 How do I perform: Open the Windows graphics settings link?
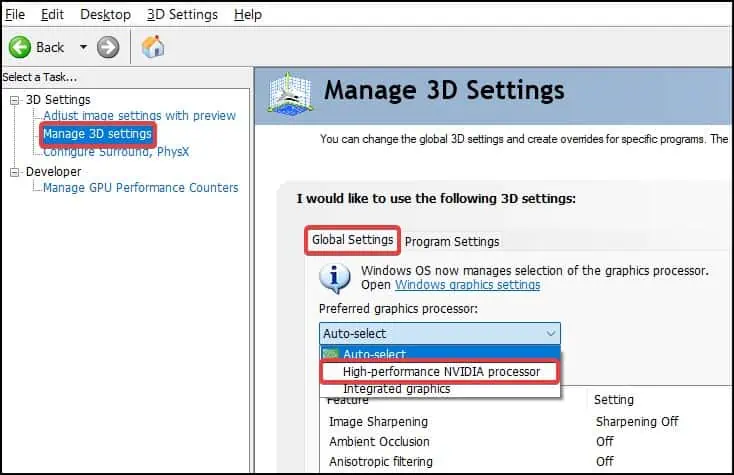point(467,285)
